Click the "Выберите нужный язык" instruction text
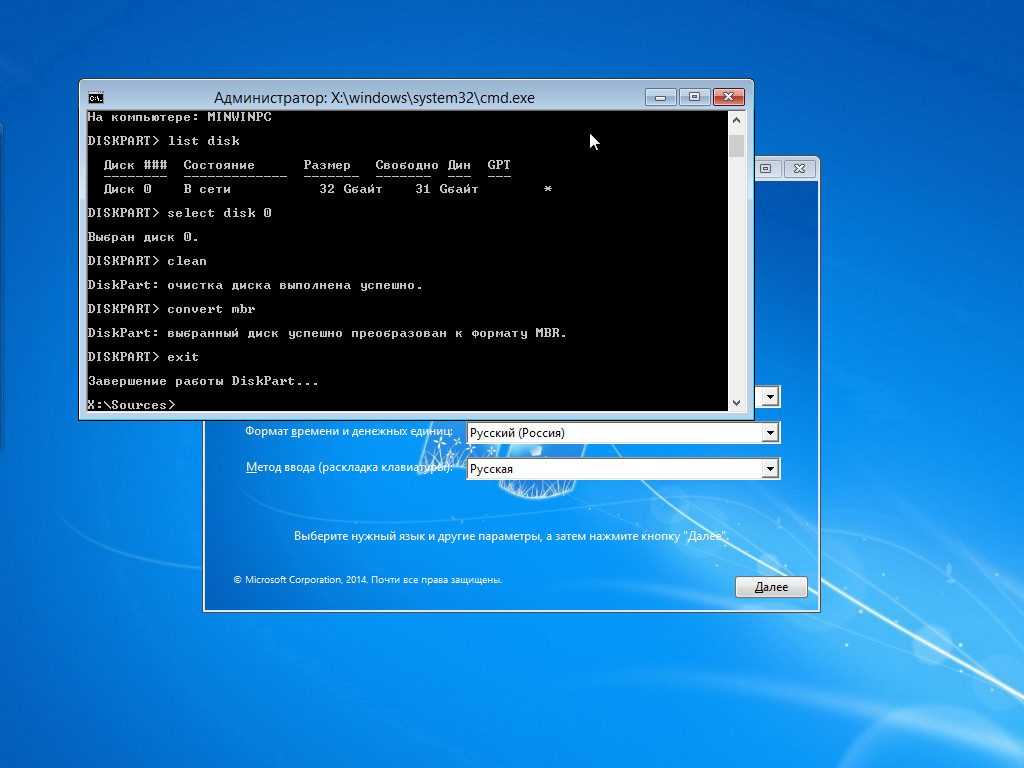The width and height of the screenshot is (1024, 768). 510,536
